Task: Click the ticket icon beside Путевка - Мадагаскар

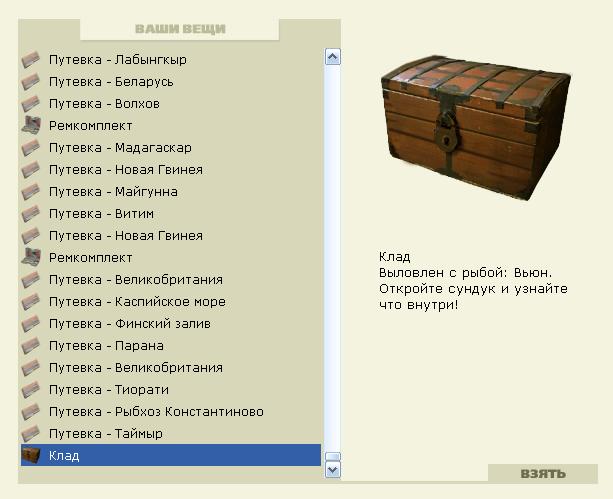Action: click(x=30, y=147)
